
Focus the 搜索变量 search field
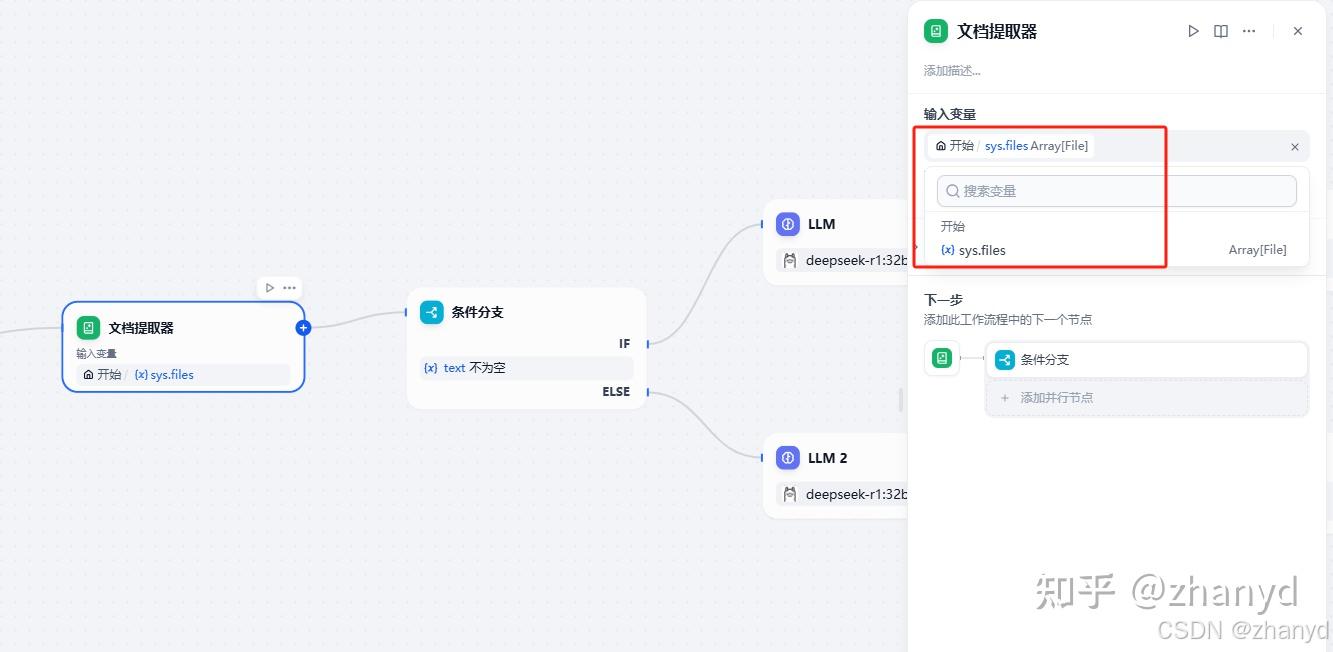click(1116, 191)
